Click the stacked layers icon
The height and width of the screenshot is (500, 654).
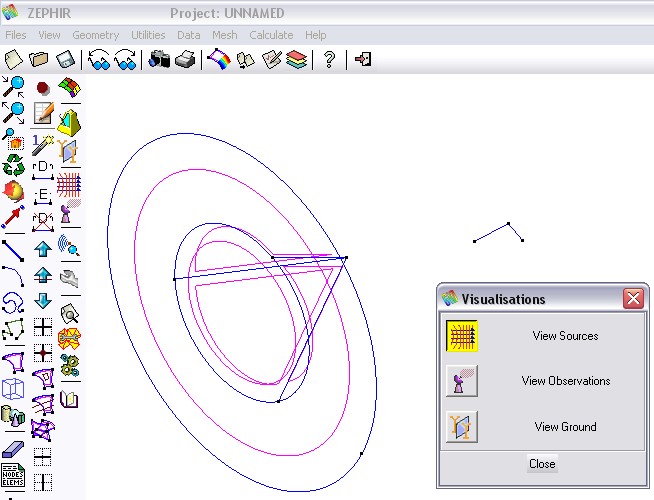[x=297, y=60]
